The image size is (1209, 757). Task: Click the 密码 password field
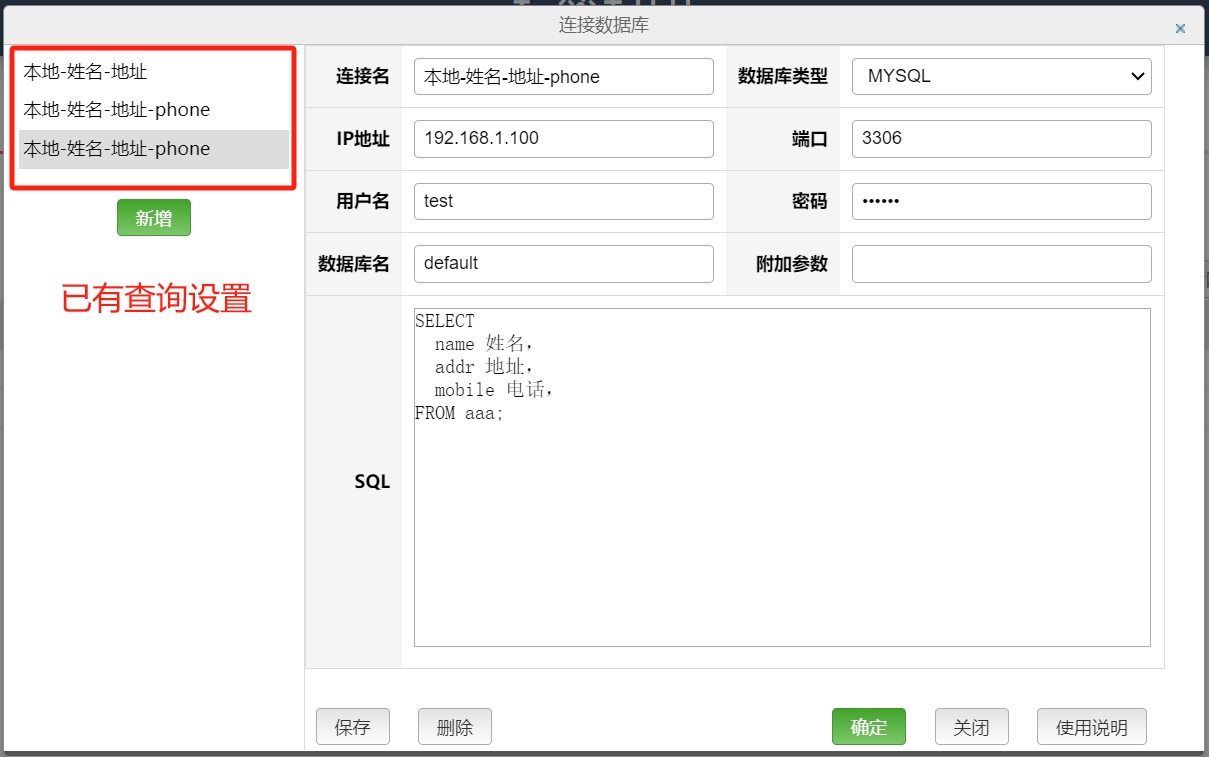pos(1000,201)
